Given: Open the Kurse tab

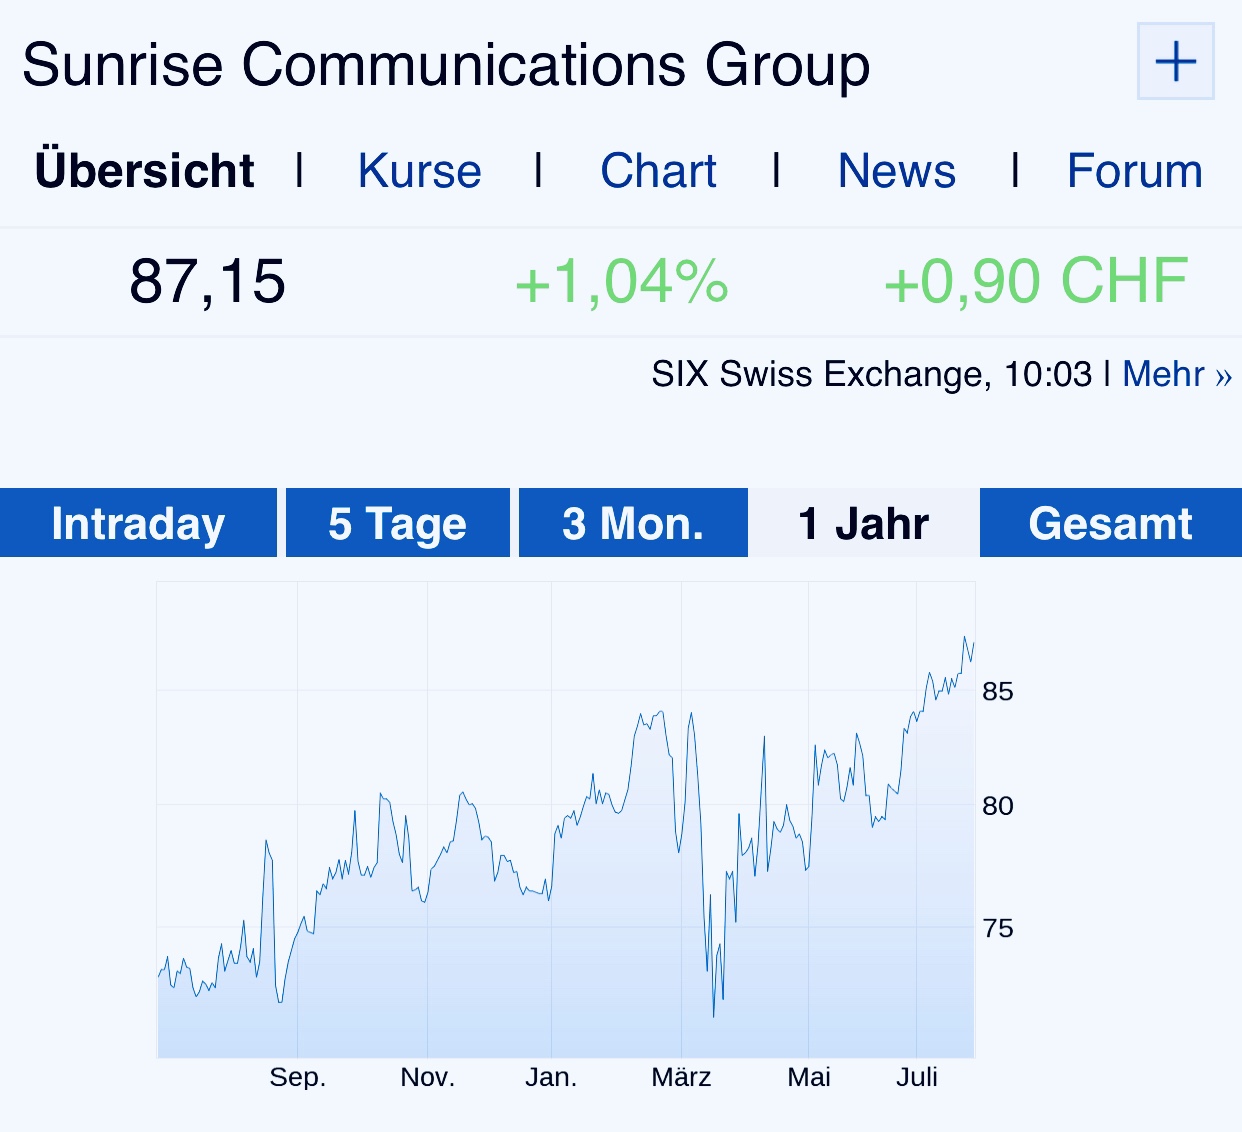Looking at the screenshot, I should (420, 171).
